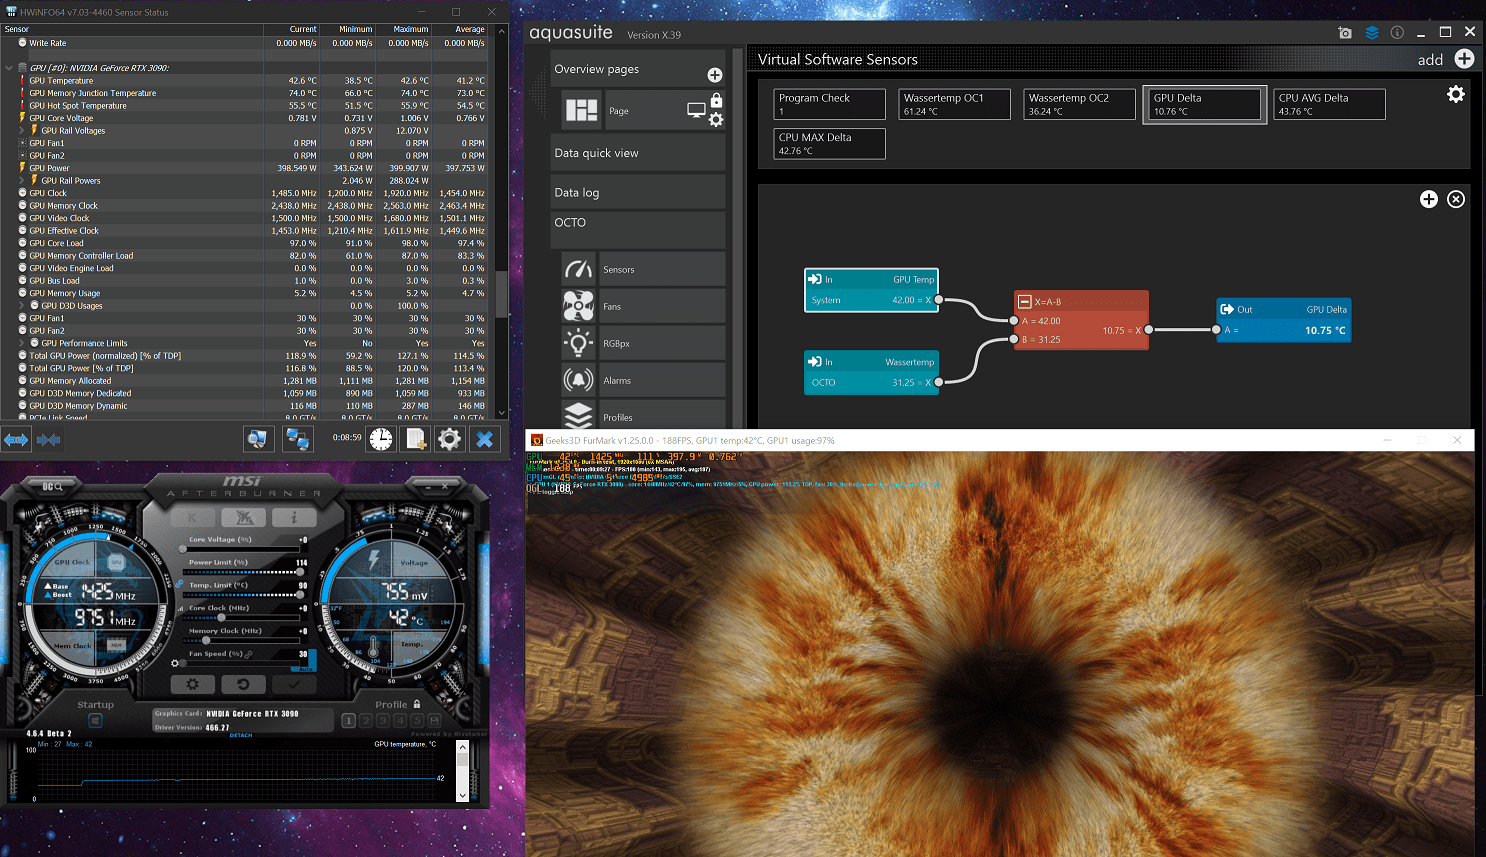Open HWiNFO clock reset timer icon
1486x857 pixels.
pos(381,438)
